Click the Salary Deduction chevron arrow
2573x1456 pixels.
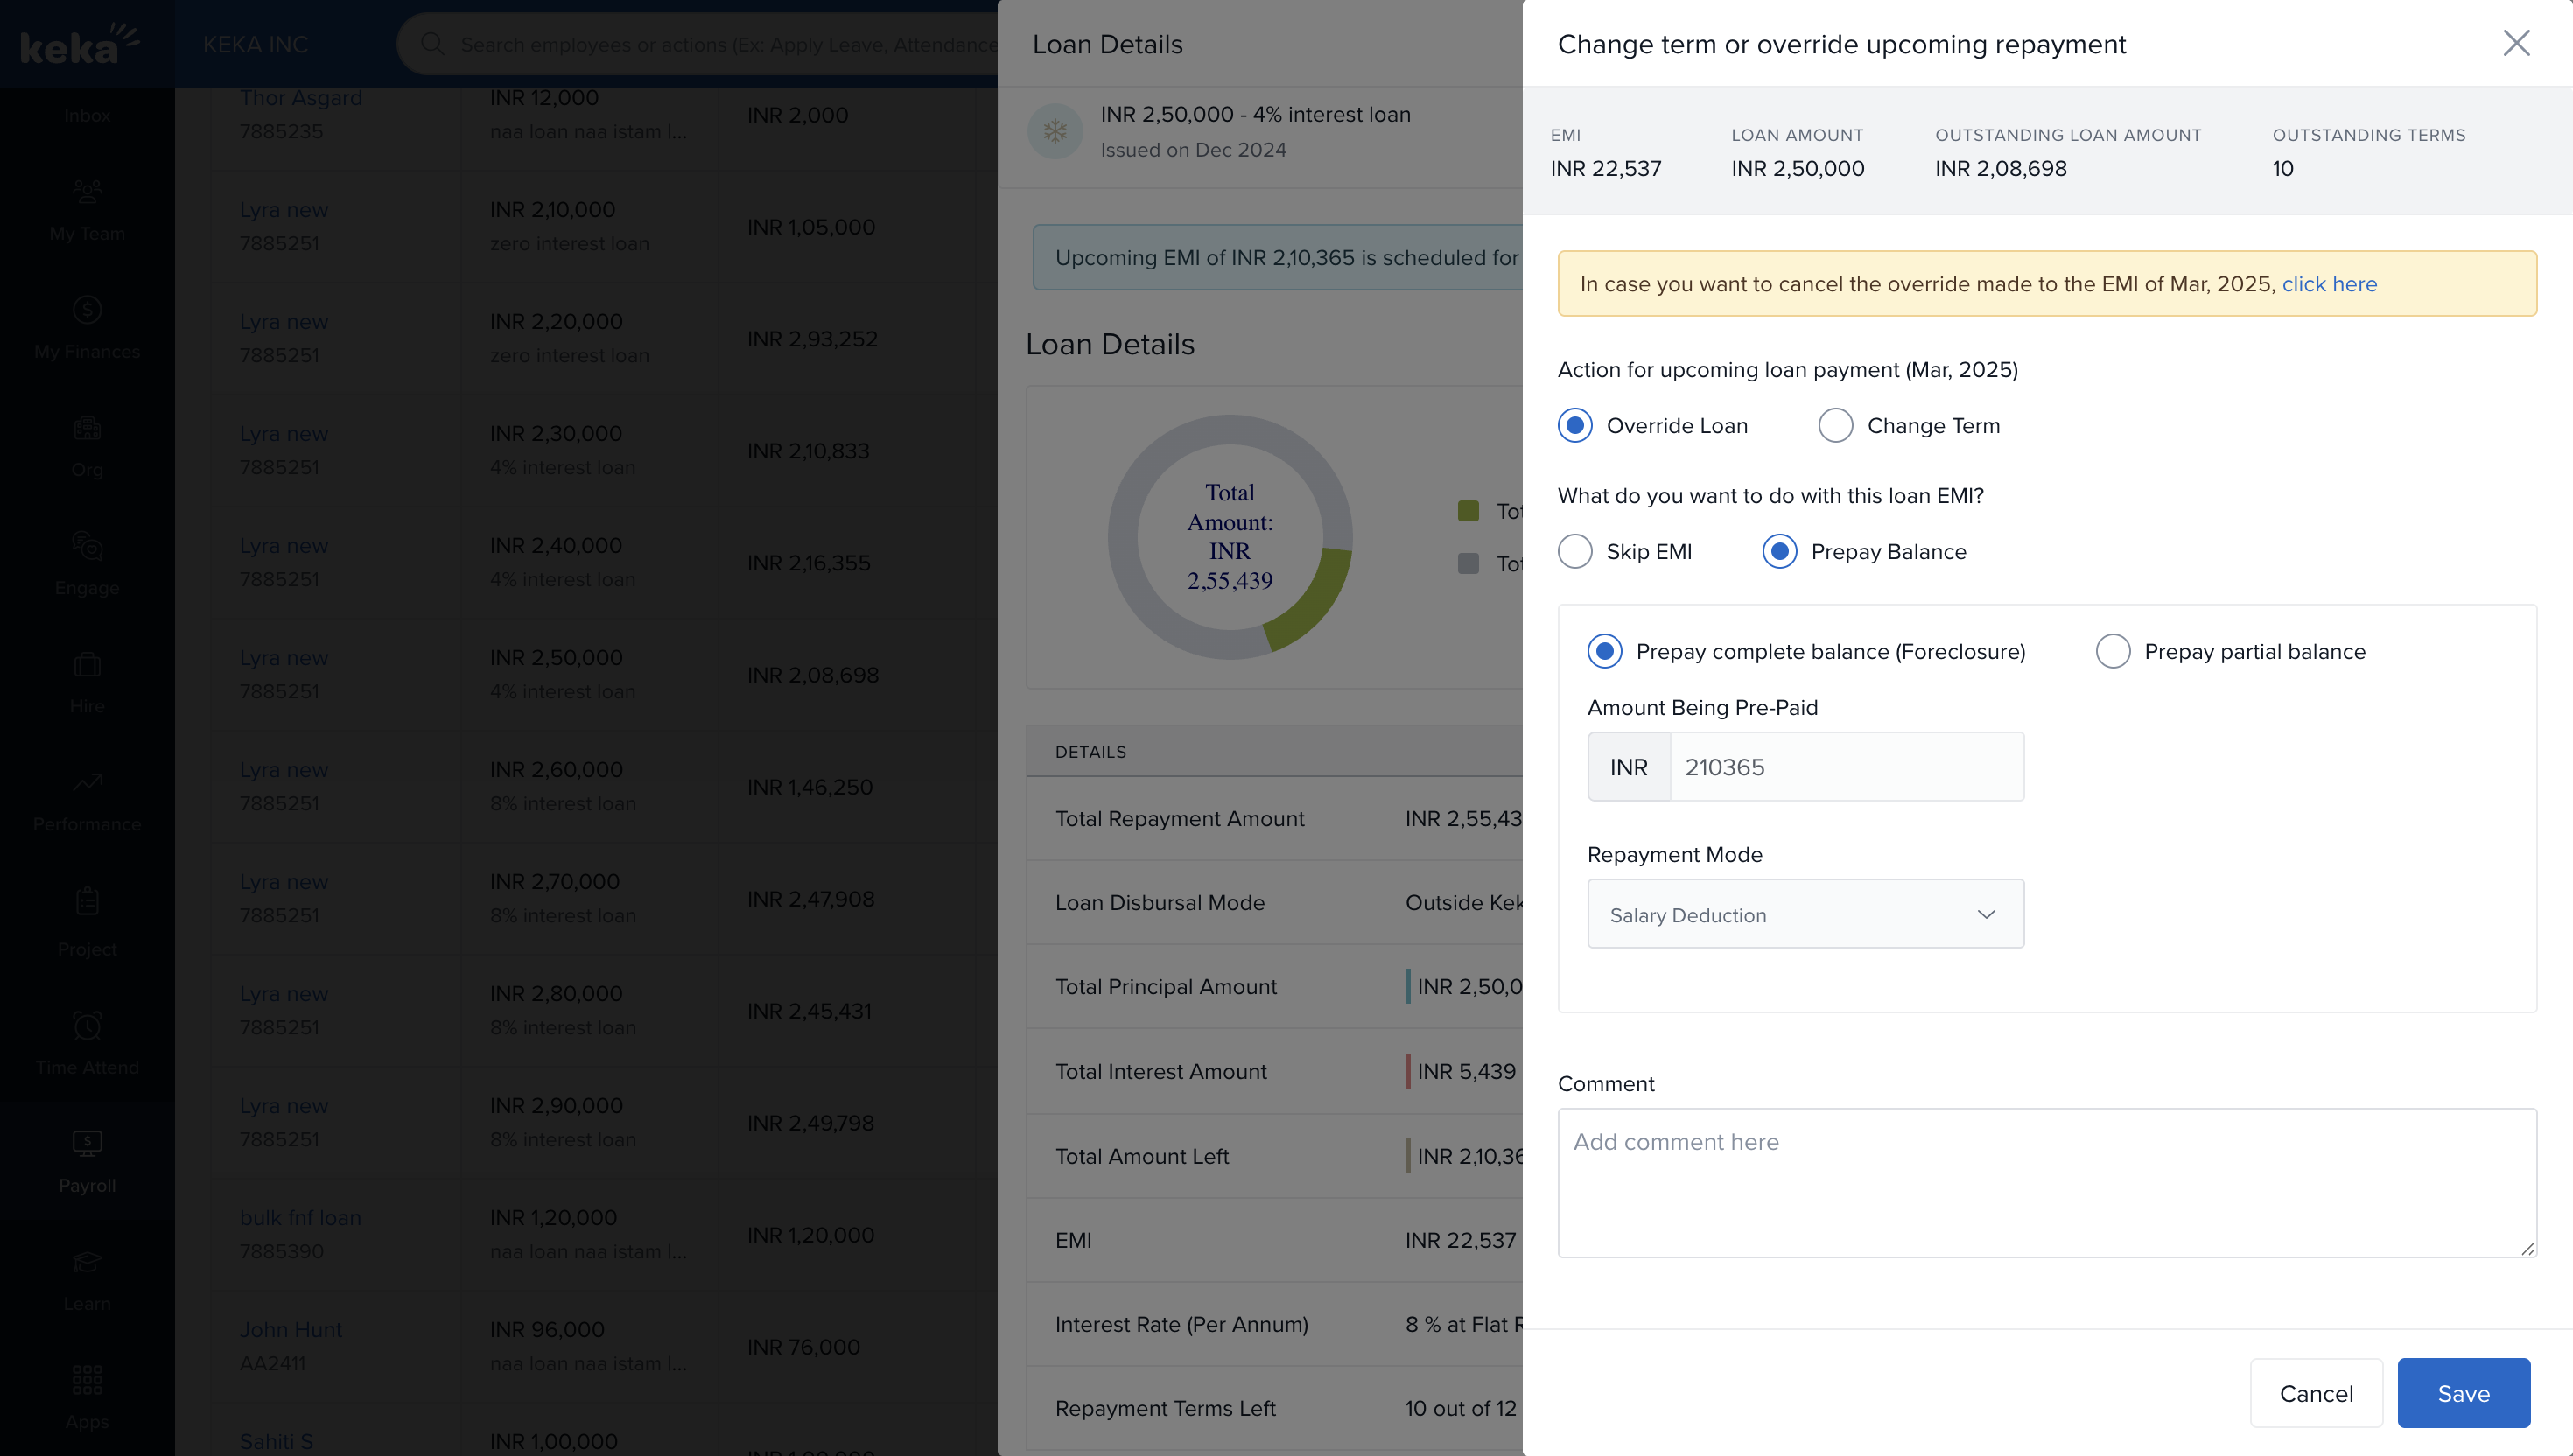click(1986, 914)
